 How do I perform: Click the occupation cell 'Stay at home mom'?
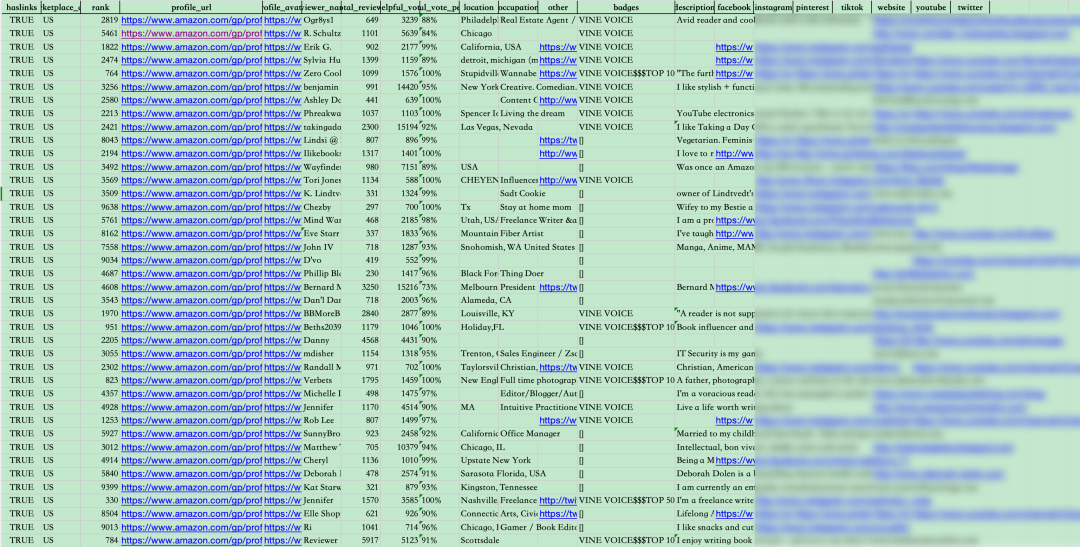[x=535, y=207]
